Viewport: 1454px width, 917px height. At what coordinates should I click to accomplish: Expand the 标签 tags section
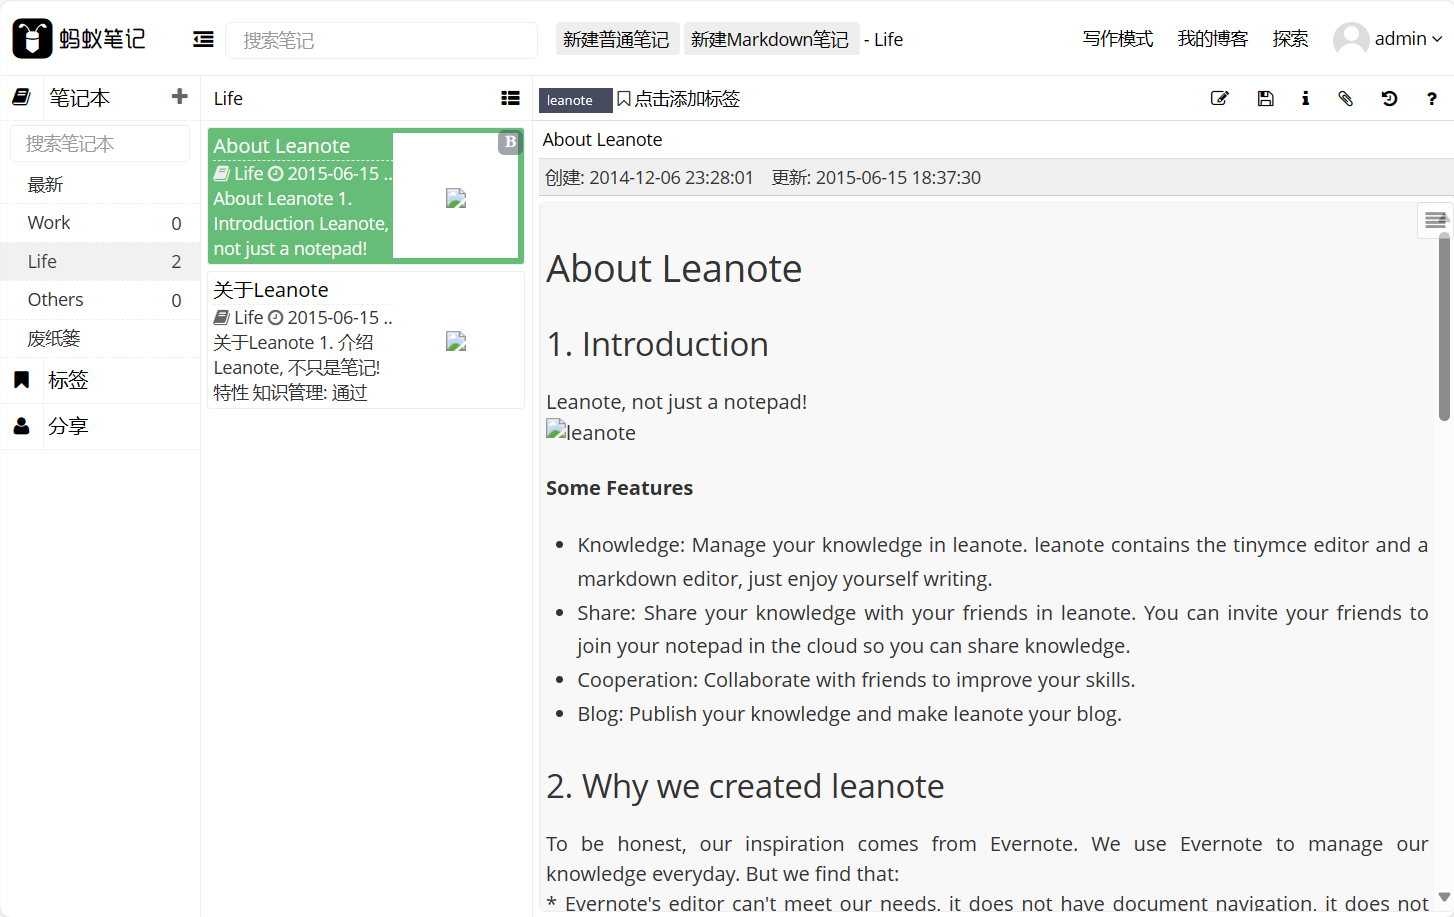[68, 380]
